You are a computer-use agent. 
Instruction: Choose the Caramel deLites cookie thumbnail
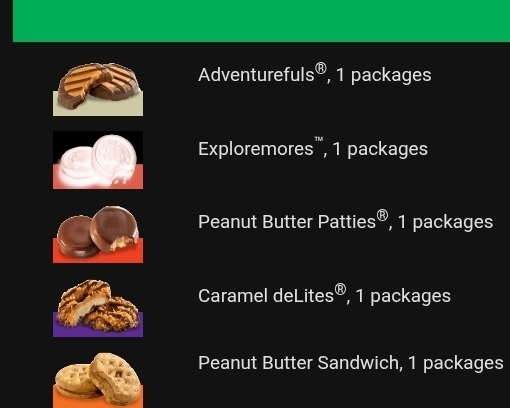(x=98, y=308)
